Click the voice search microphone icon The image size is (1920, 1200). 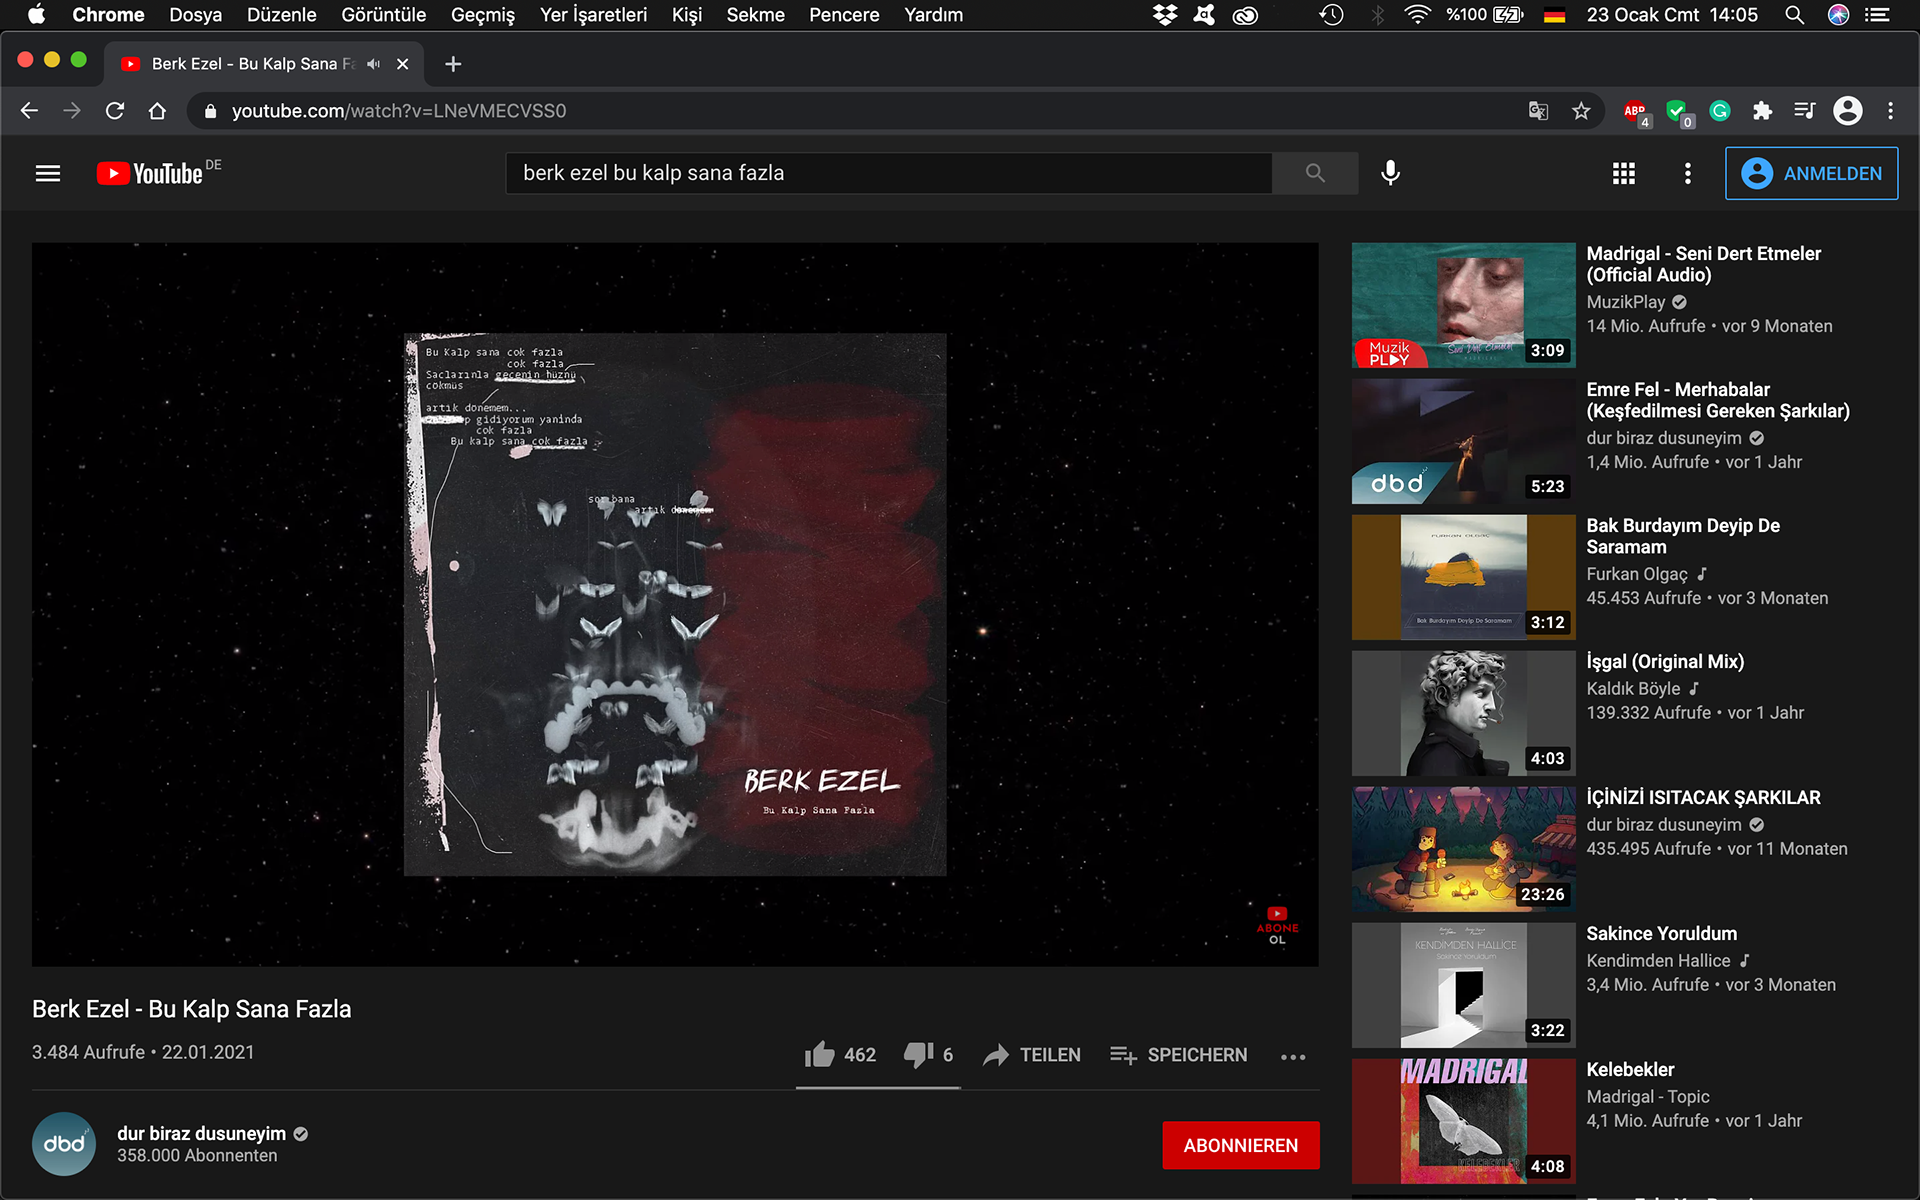tap(1390, 173)
